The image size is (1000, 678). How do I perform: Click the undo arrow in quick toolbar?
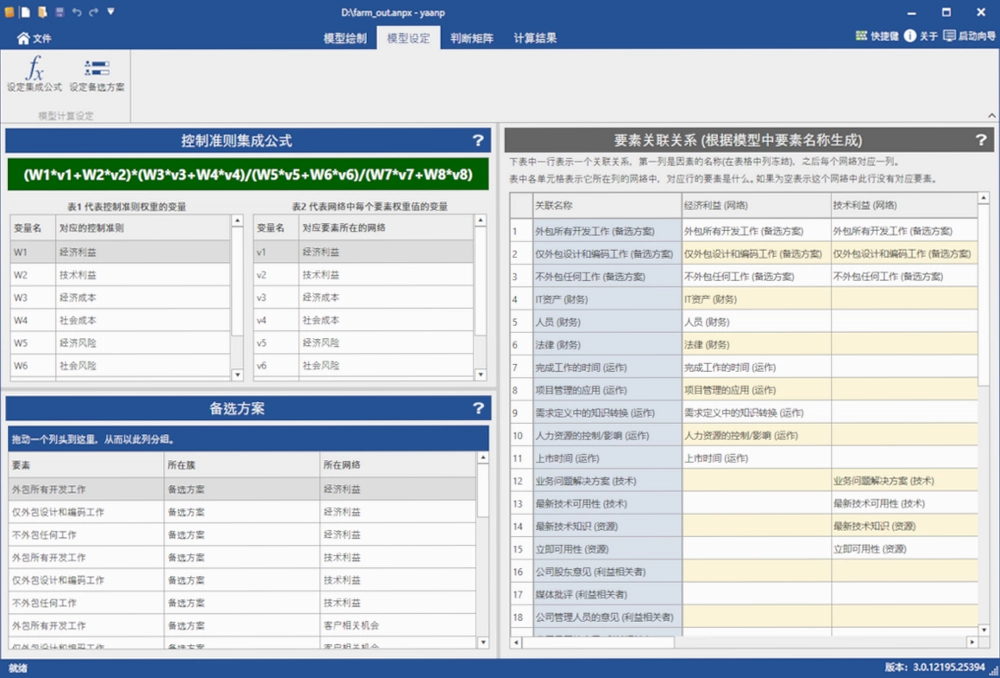(77, 12)
